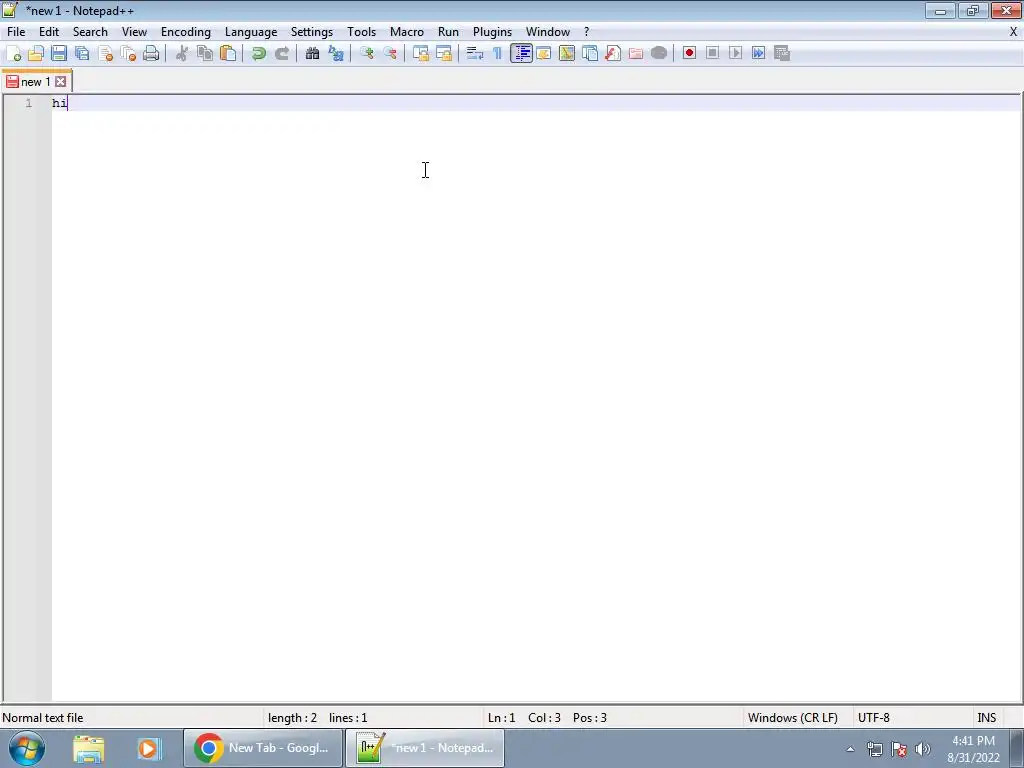Click the text 'hi' in line 1

59,103
